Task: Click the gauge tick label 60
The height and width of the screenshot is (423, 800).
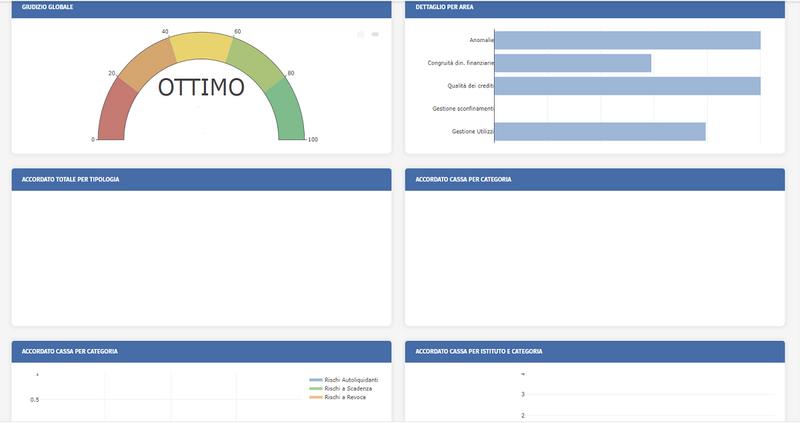Action: coord(237,31)
